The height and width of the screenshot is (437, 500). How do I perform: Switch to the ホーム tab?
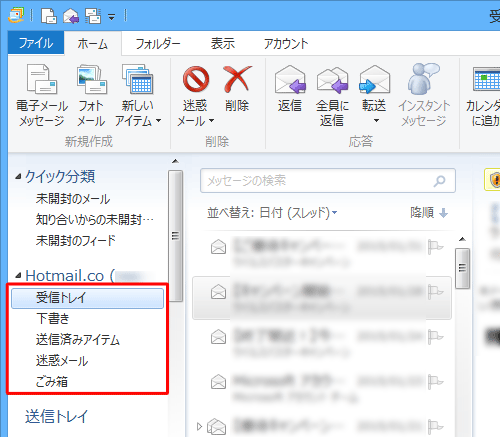(x=93, y=44)
